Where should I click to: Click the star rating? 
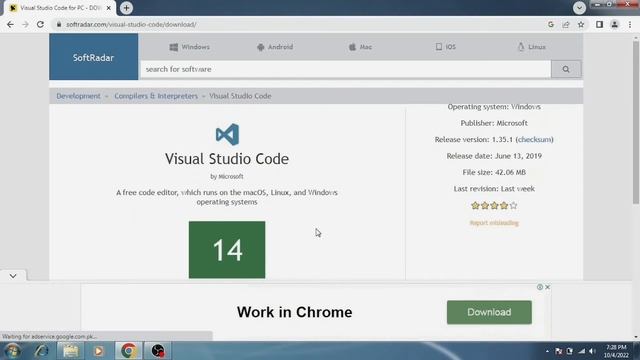[494, 205]
